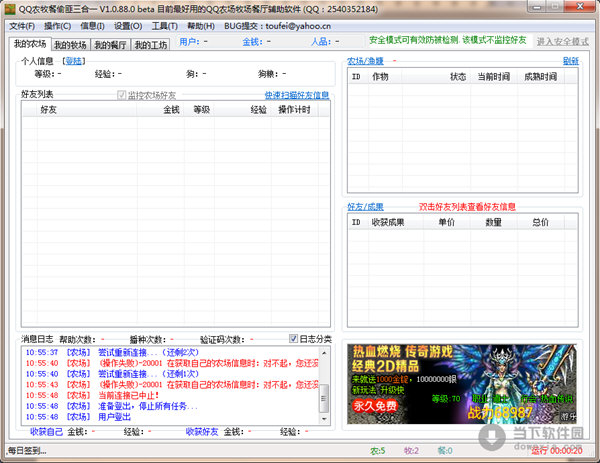Viewport: 600px width, 463px height.
Task: Click the 收获自己 label
Action: [46, 432]
